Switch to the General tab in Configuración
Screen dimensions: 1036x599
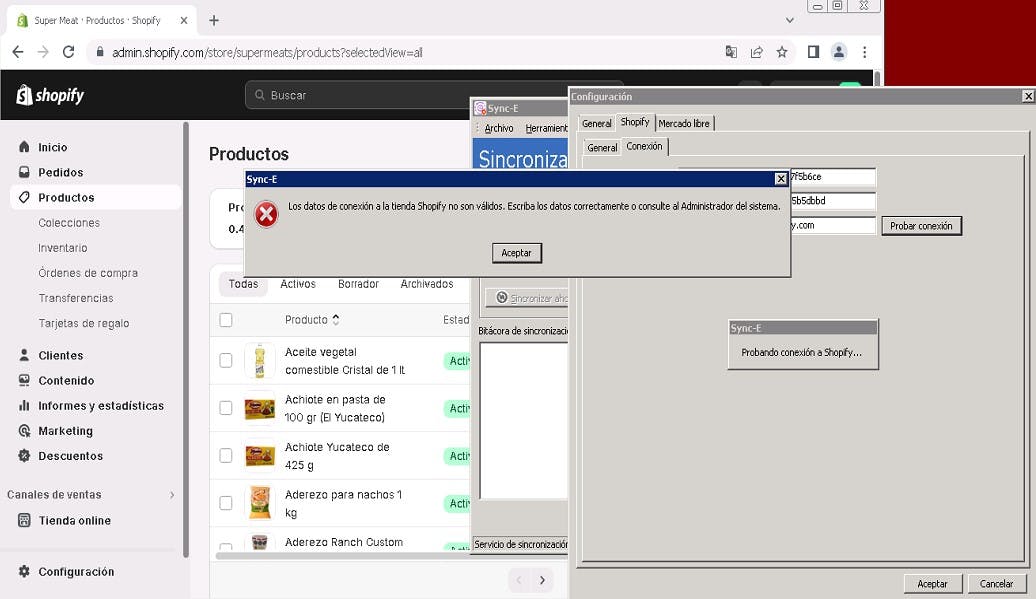[x=596, y=123]
